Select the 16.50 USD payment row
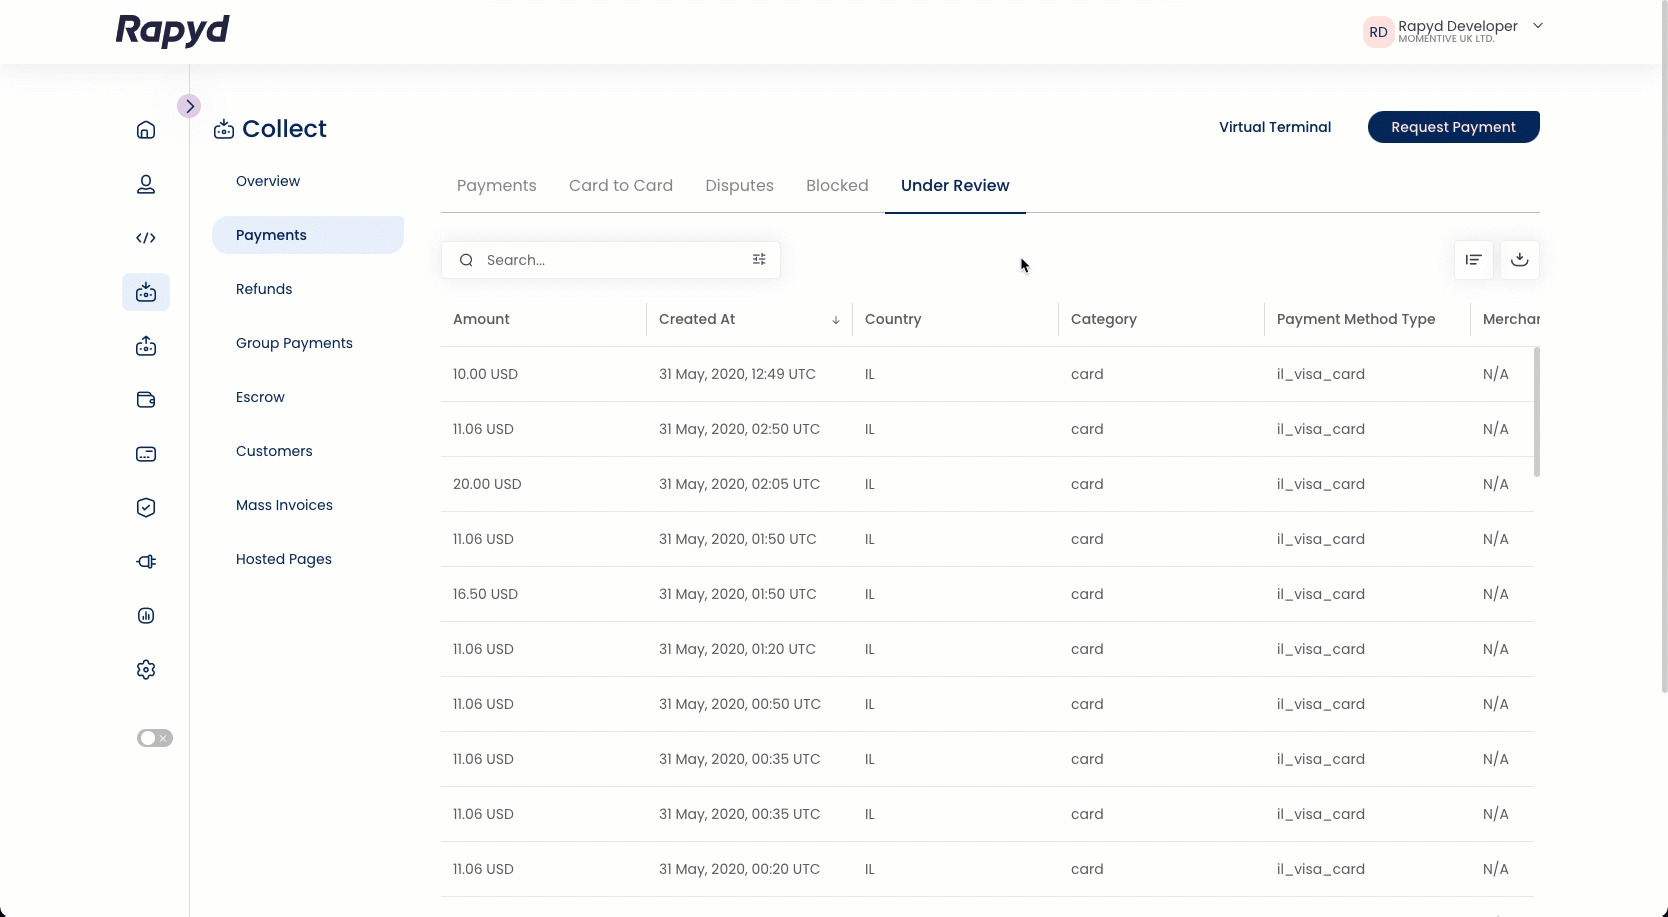1668x917 pixels. pyautogui.click(x=987, y=594)
